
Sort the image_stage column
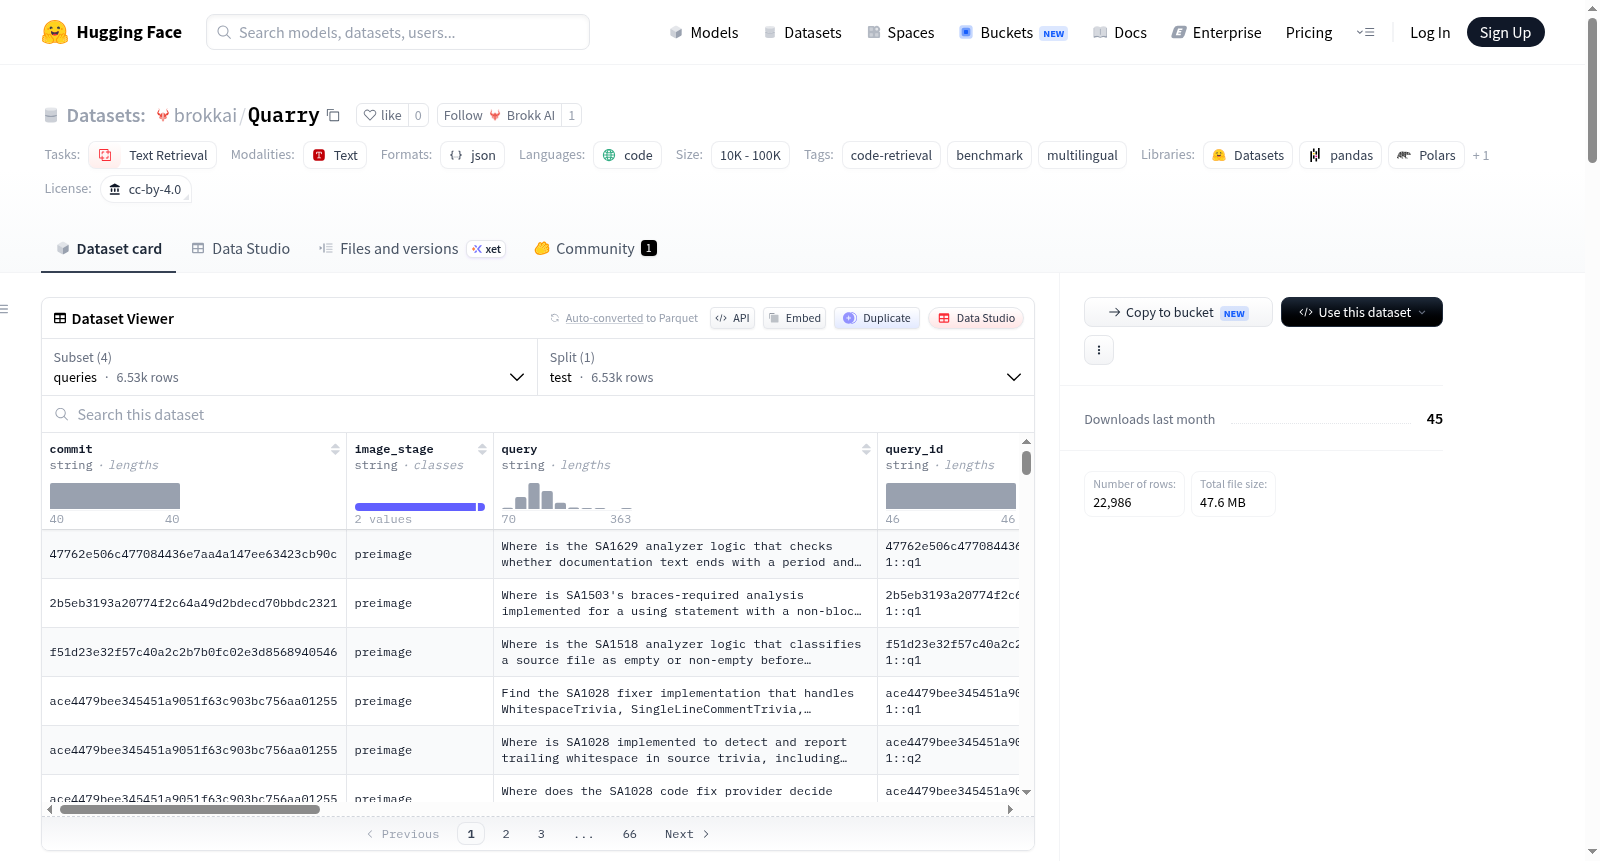[482, 449]
